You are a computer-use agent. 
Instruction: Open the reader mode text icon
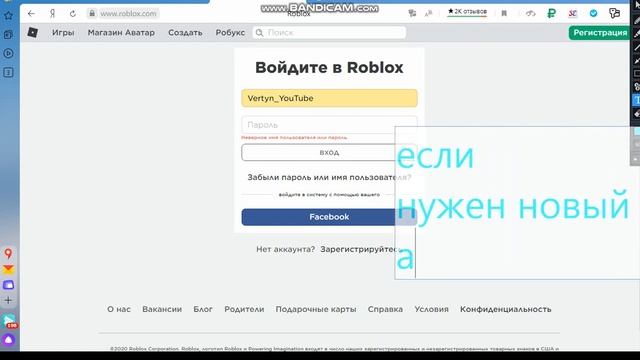click(x=428, y=13)
